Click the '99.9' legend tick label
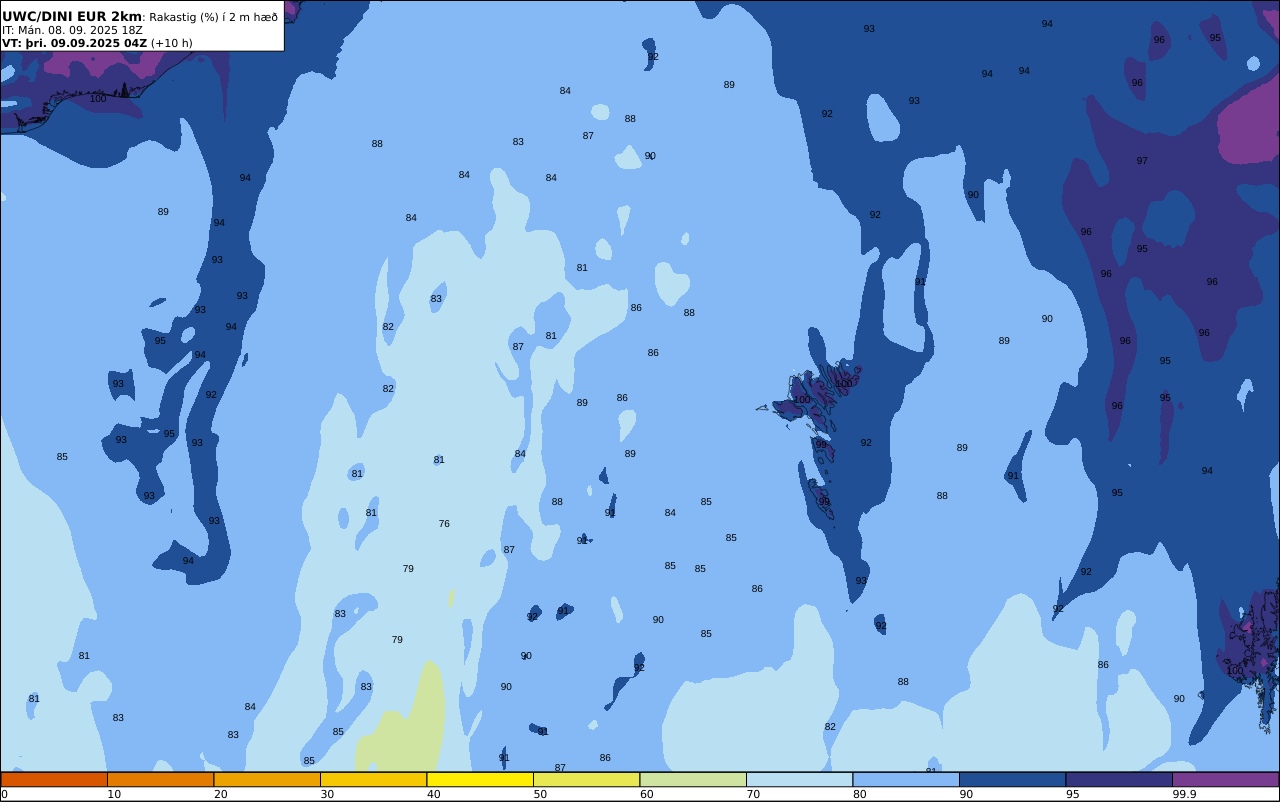This screenshot has width=1280, height=802. pyautogui.click(x=1185, y=794)
